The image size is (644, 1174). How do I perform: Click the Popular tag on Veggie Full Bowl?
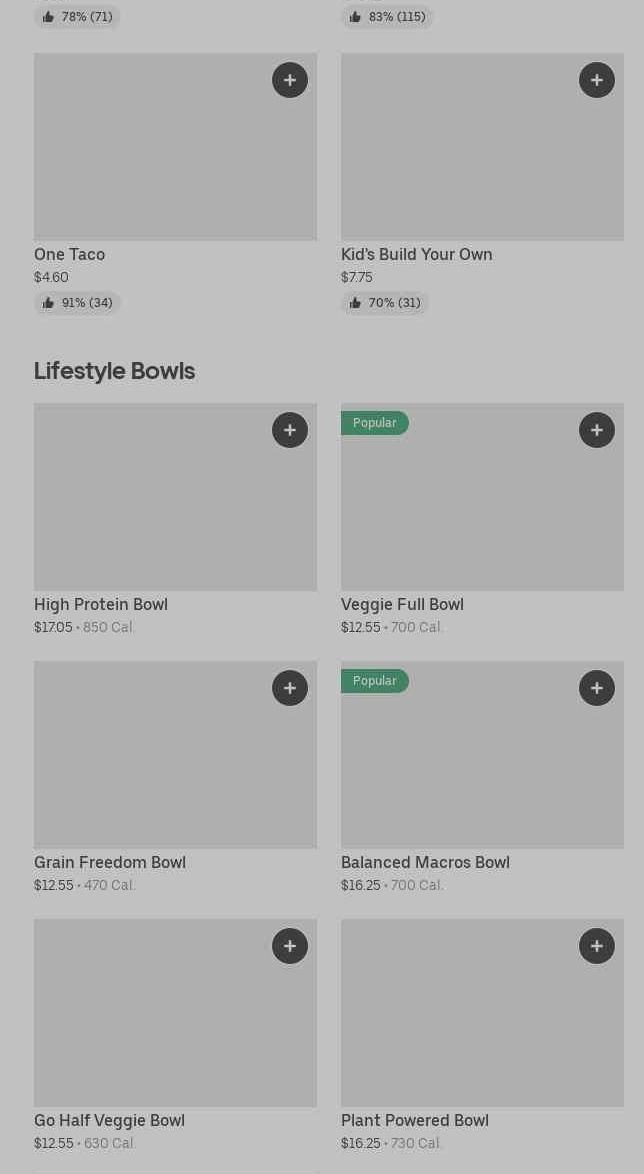pos(375,423)
